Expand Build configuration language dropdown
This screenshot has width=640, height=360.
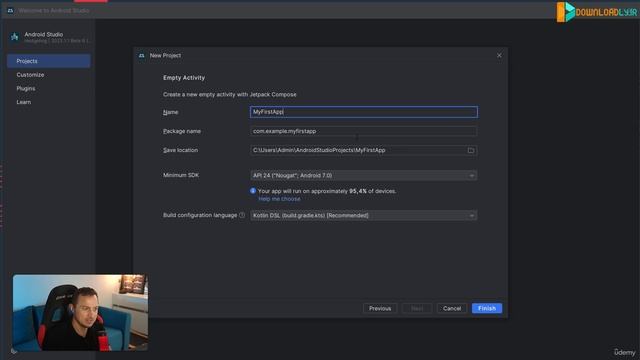(363, 216)
